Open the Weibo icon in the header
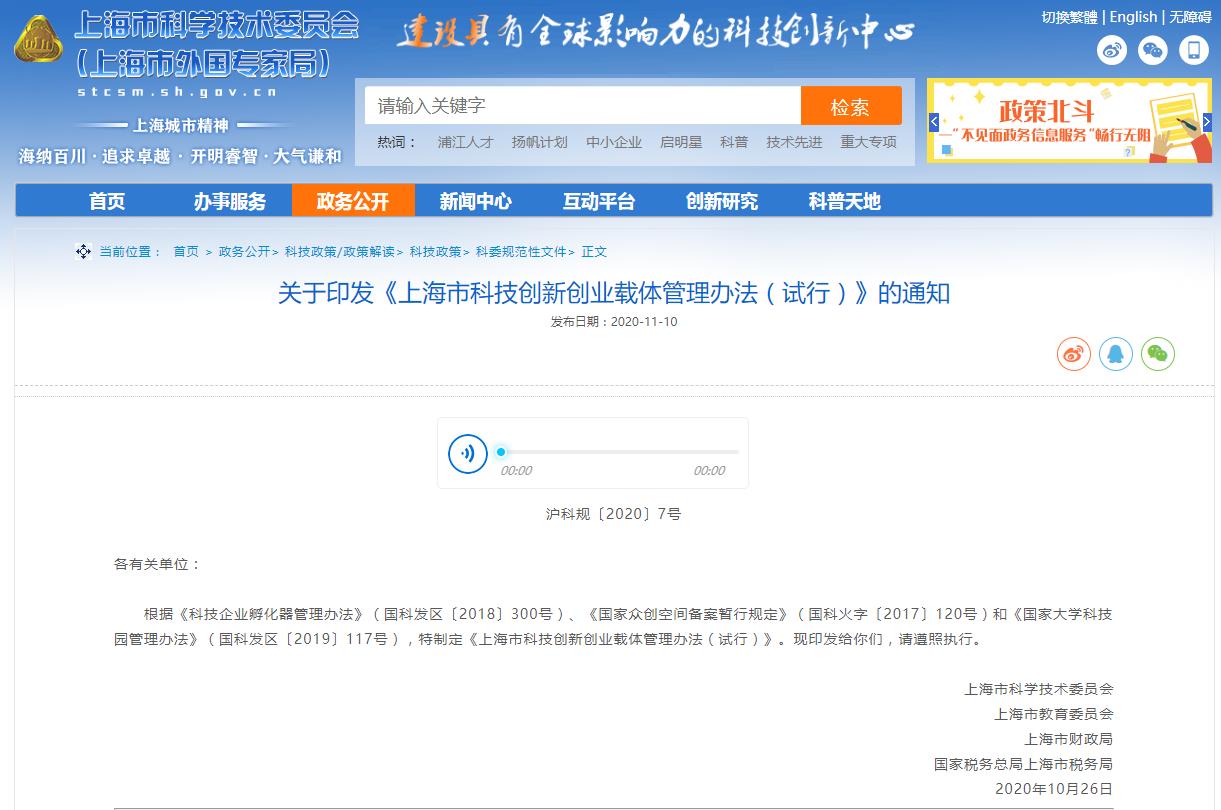The width and height of the screenshot is (1221, 810). click(1112, 50)
